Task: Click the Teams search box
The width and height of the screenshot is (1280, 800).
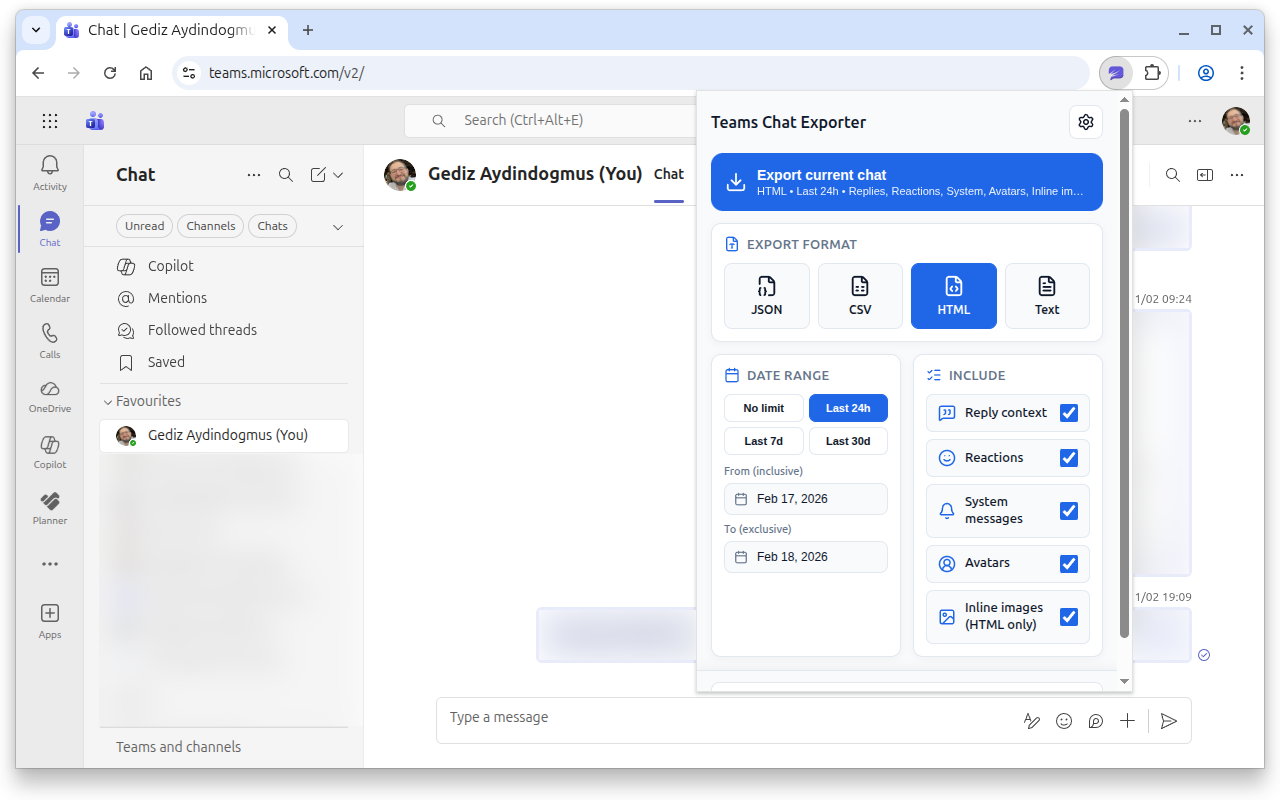Action: coord(551,121)
